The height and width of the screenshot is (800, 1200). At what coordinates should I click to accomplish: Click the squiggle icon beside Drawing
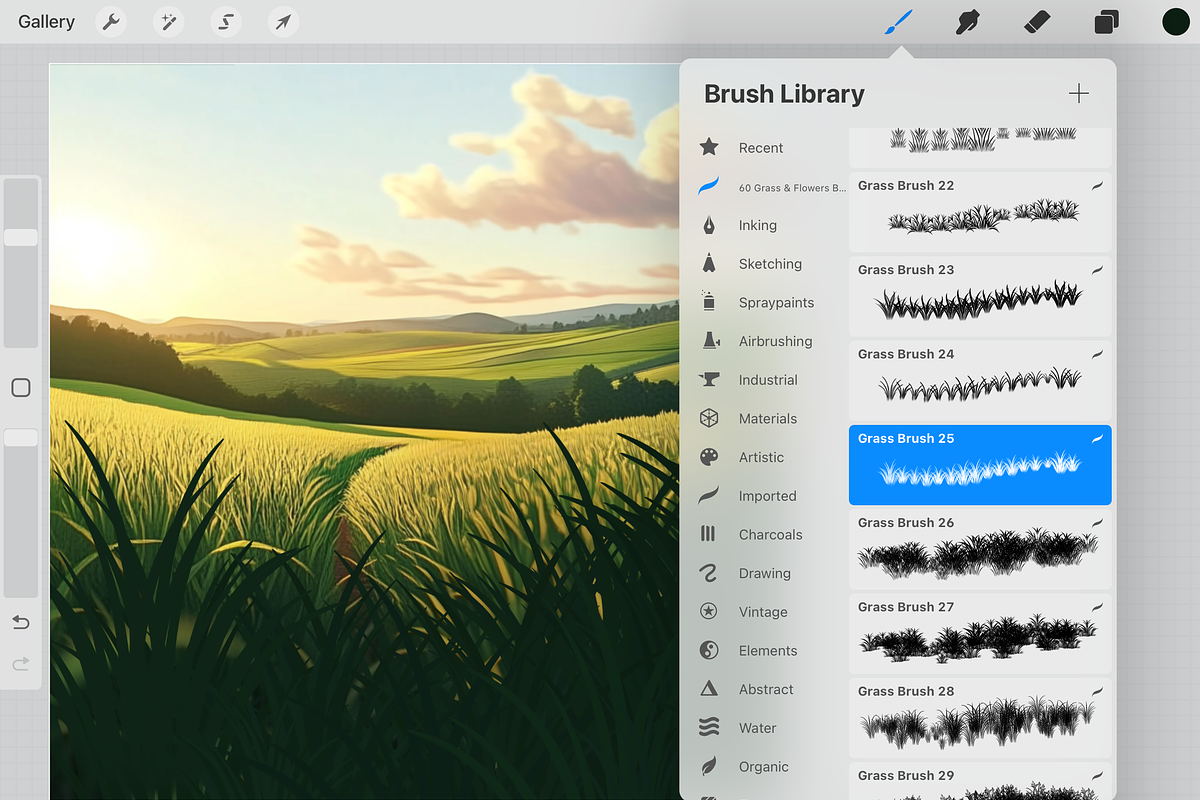pos(708,573)
